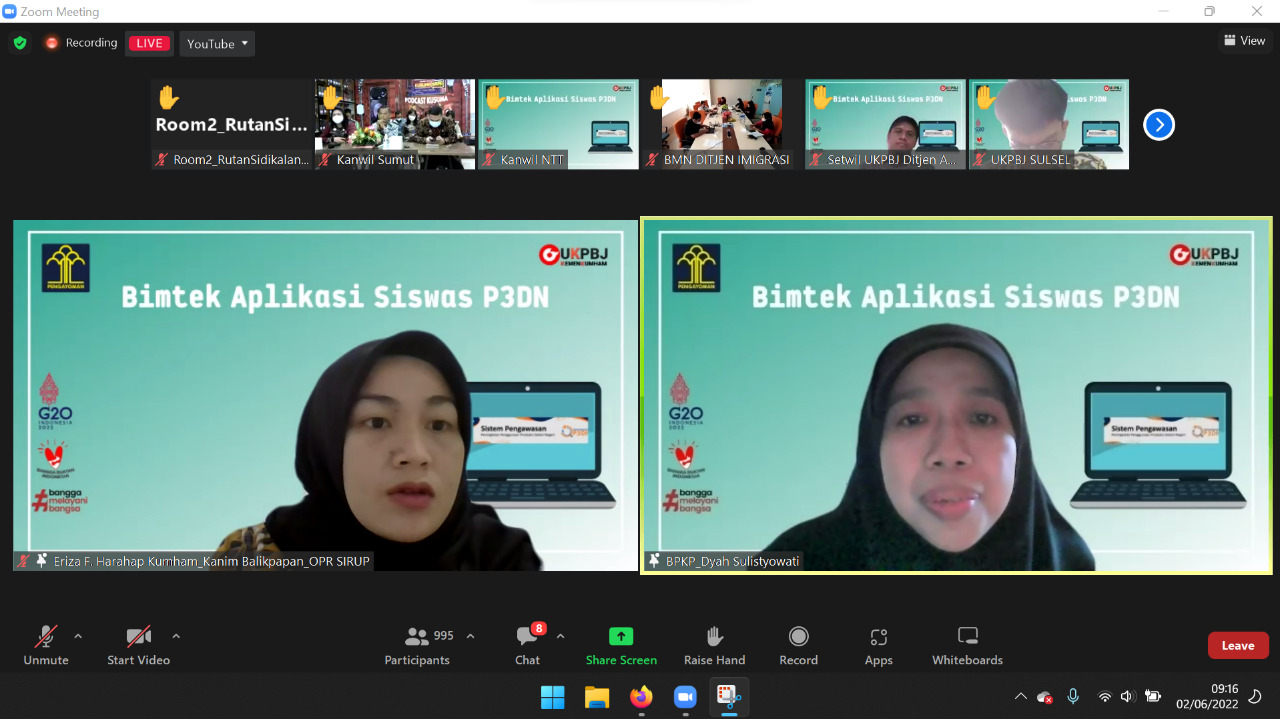
Task: Start Video with the camera toggle
Action: point(138,637)
